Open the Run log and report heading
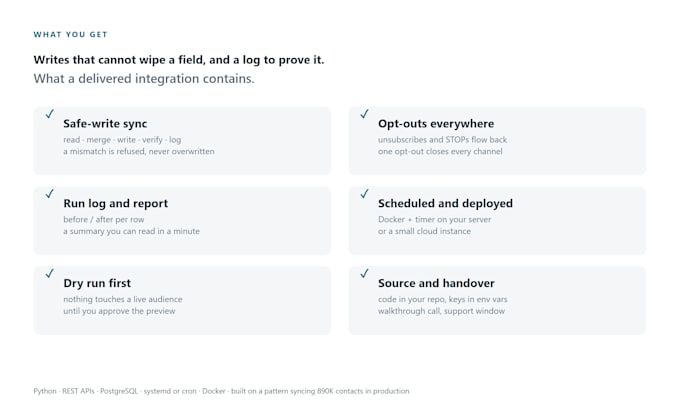Viewport: 680px width, 409px height. click(115, 203)
